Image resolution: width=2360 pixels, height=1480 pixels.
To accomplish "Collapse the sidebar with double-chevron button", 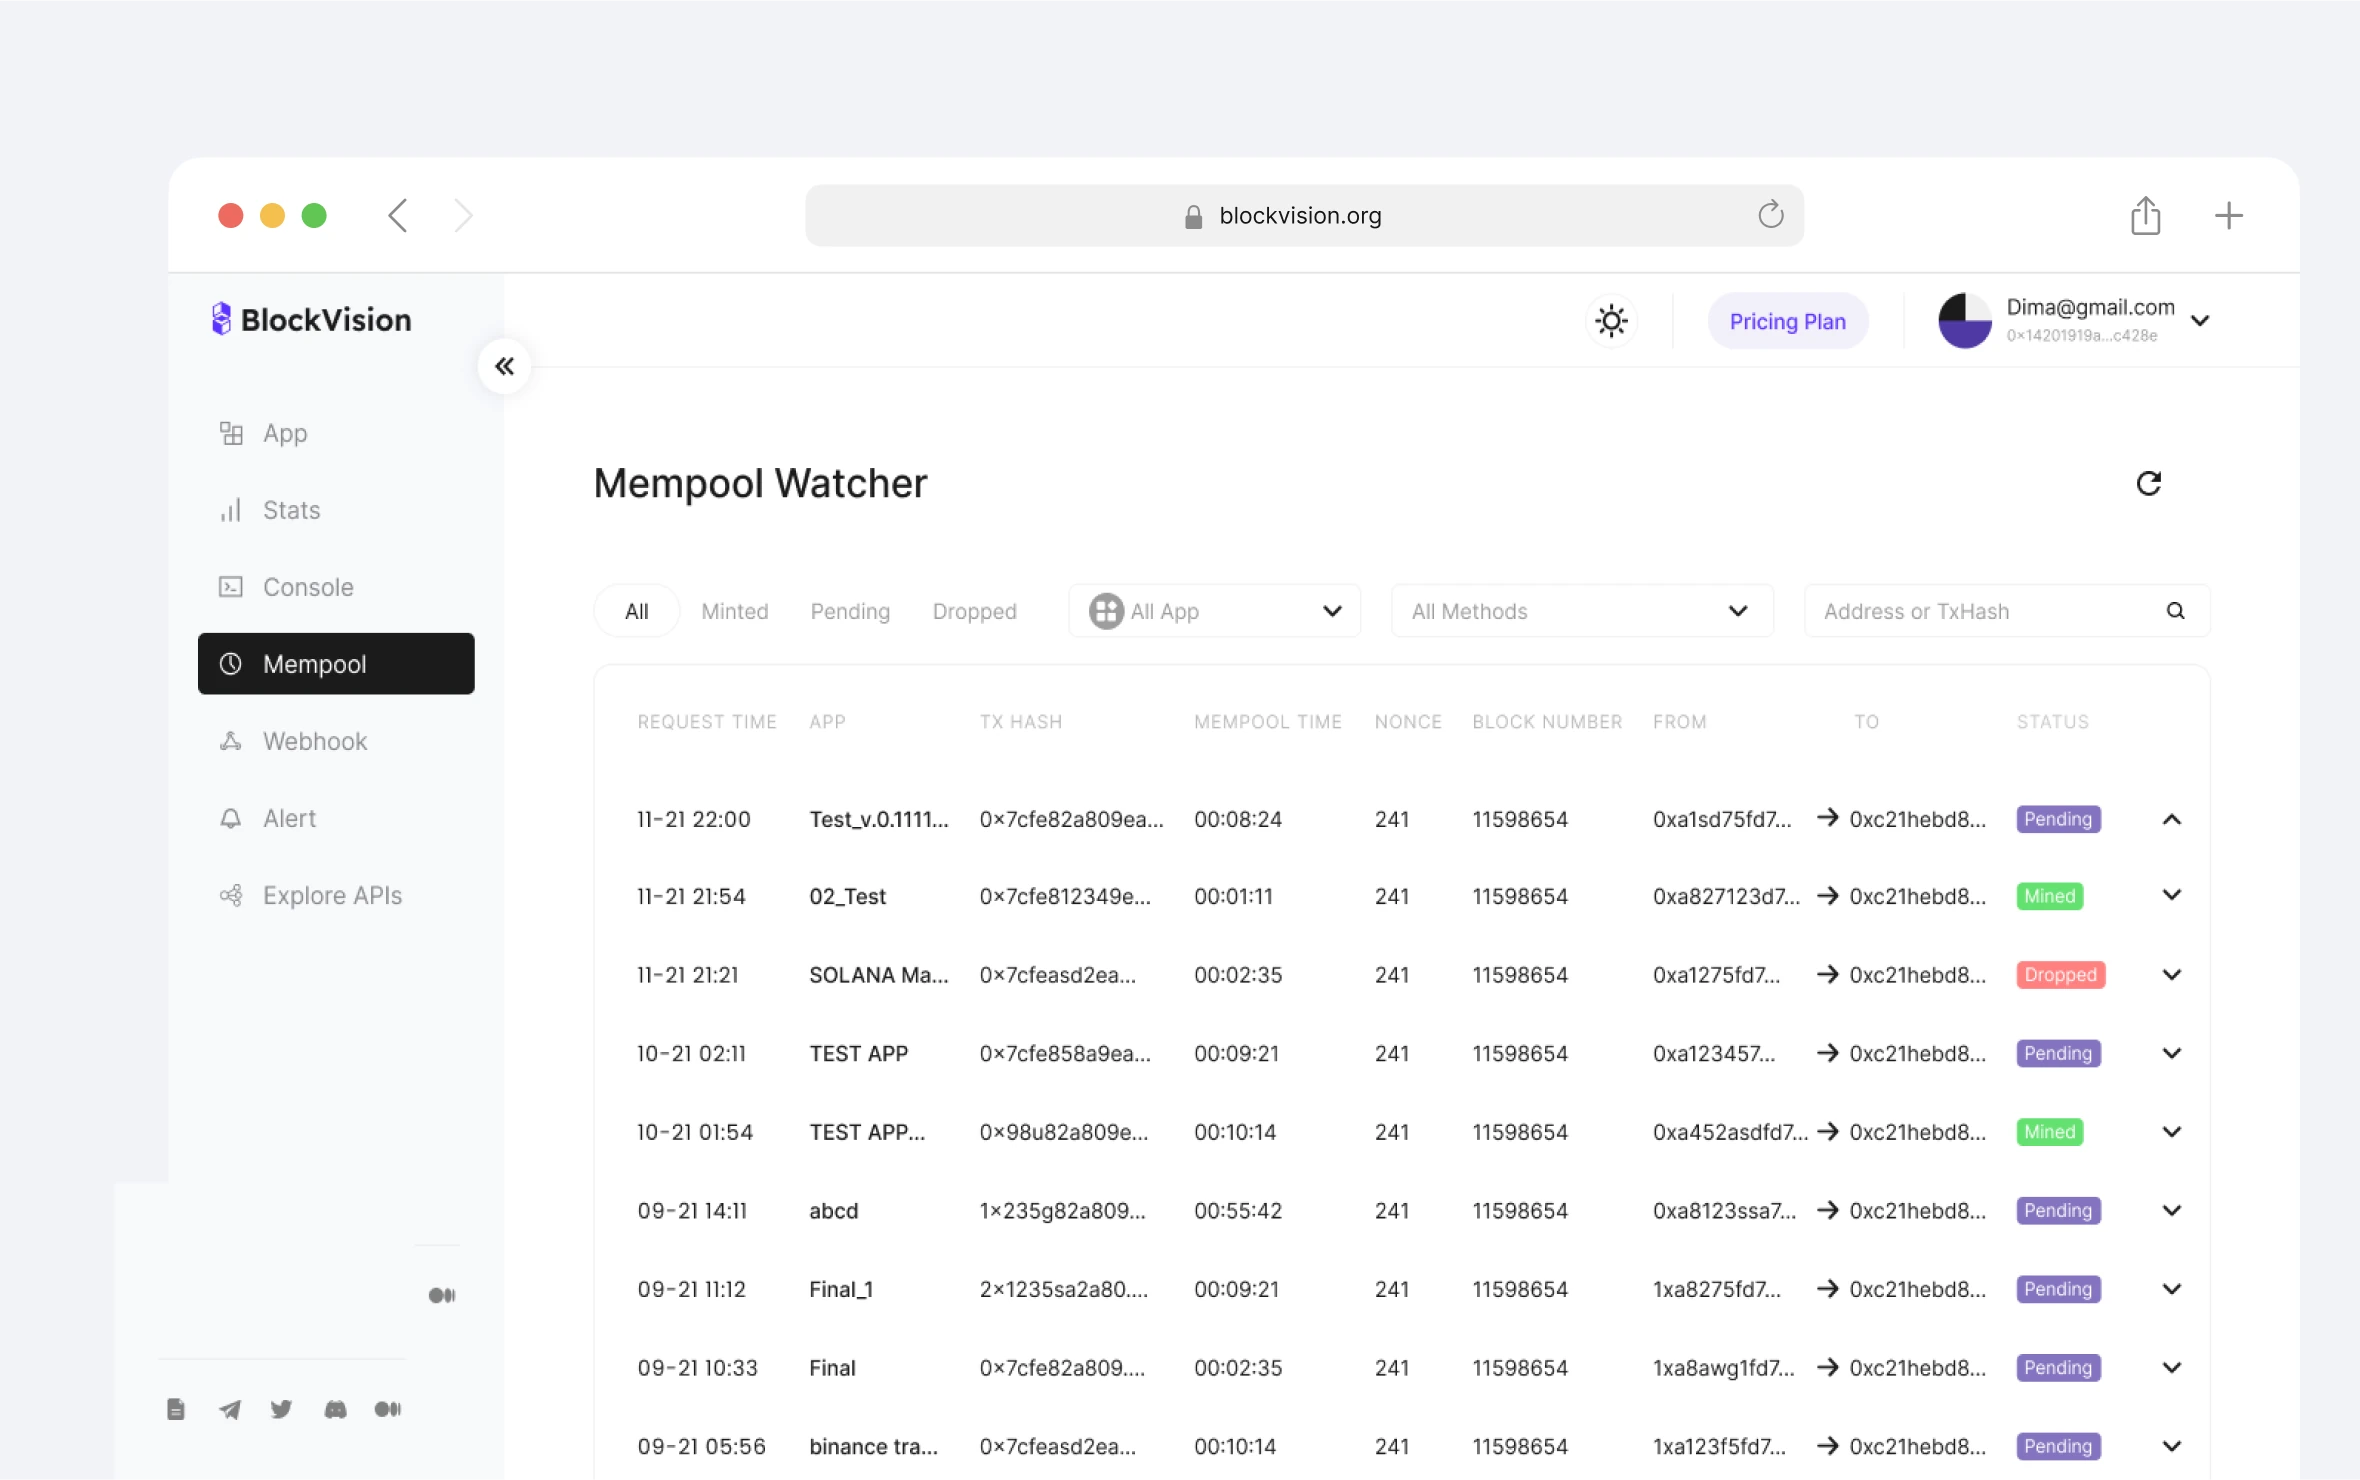I will coord(504,366).
